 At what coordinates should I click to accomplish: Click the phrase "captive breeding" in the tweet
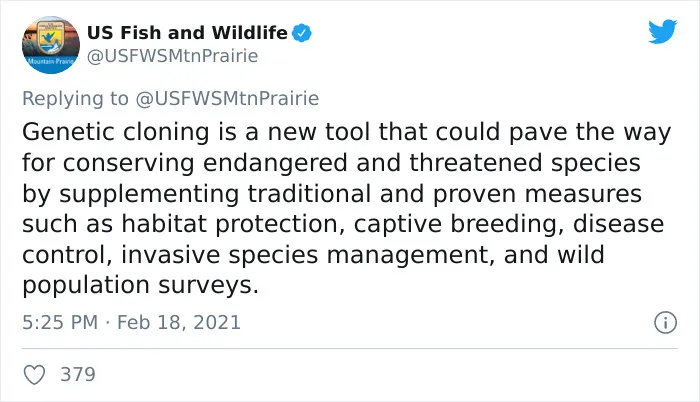455,224
